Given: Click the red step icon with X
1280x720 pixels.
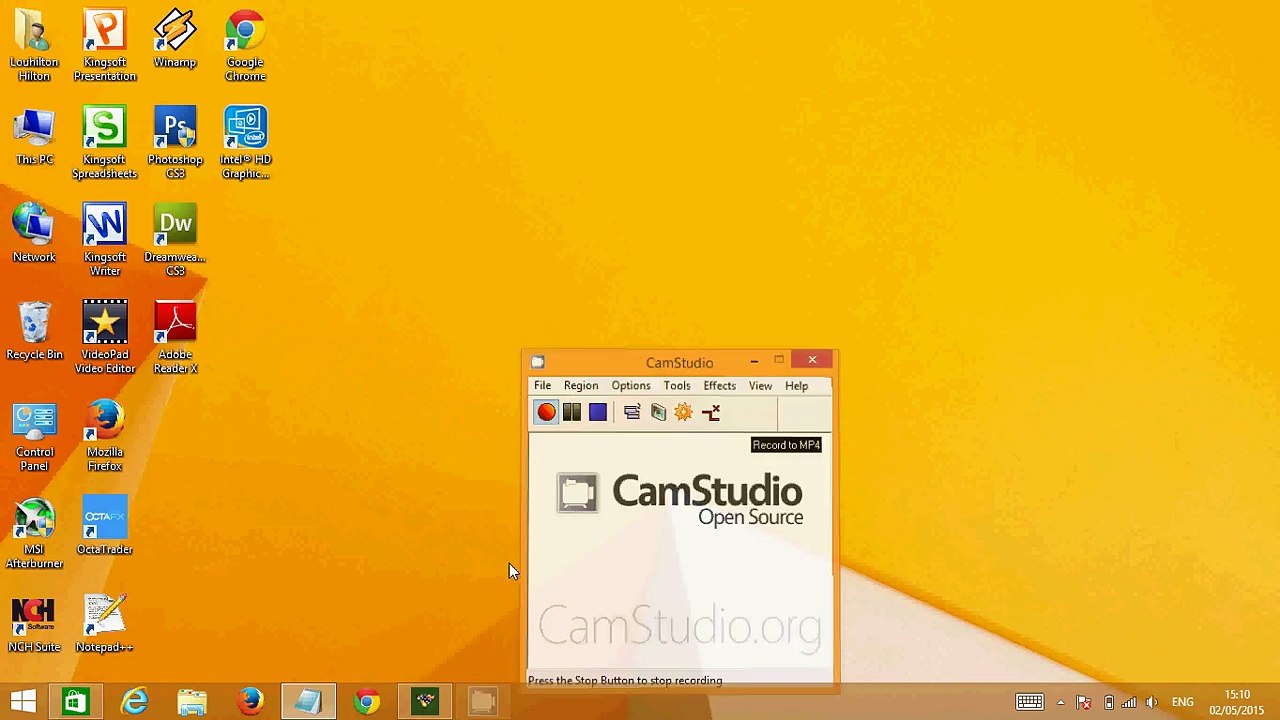Looking at the screenshot, I should pos(711,412).
